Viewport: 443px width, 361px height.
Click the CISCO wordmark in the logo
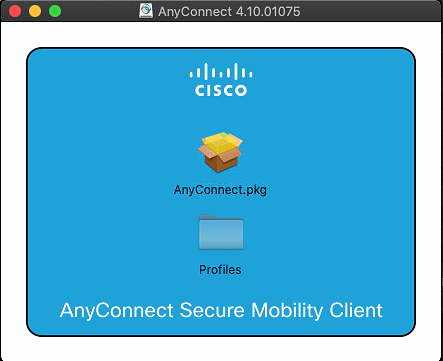[221, 90]
